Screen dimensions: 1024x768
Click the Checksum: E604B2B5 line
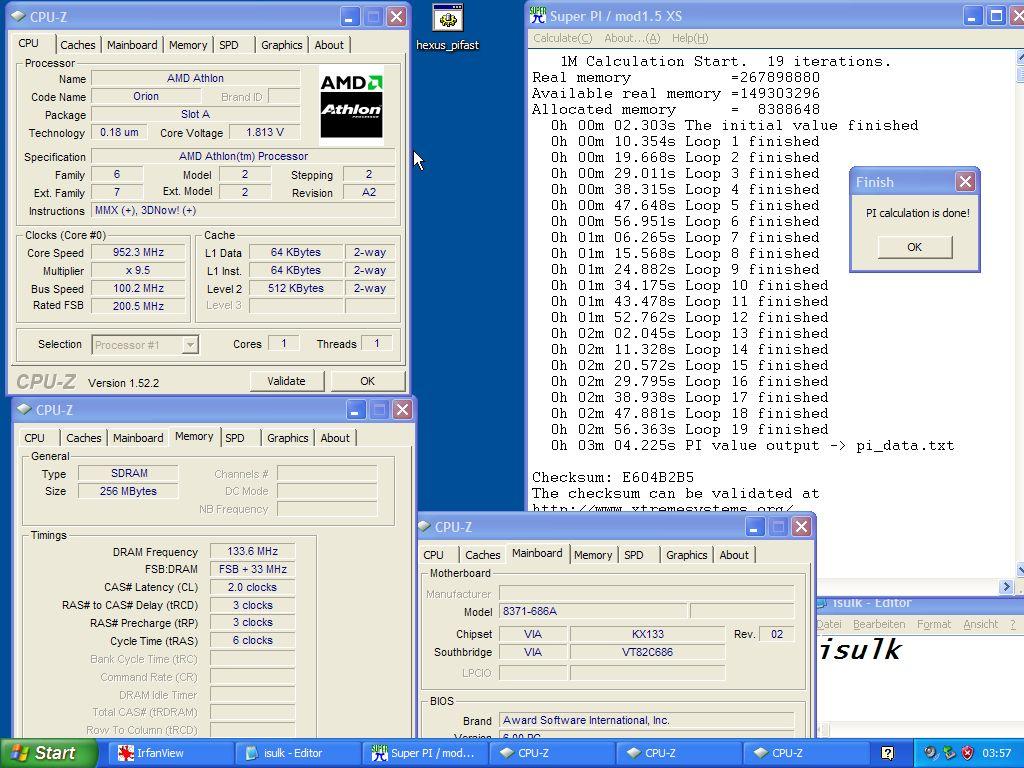point(613,477)
